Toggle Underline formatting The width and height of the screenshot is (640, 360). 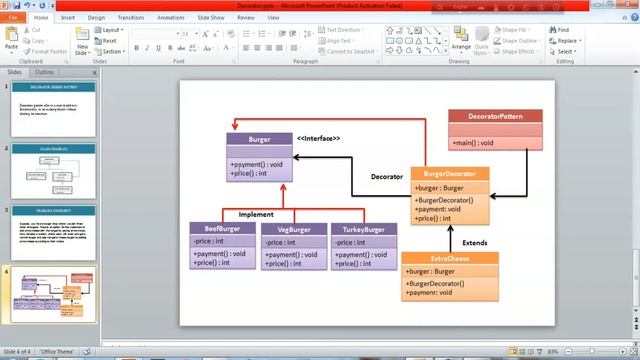coord(158,48)
